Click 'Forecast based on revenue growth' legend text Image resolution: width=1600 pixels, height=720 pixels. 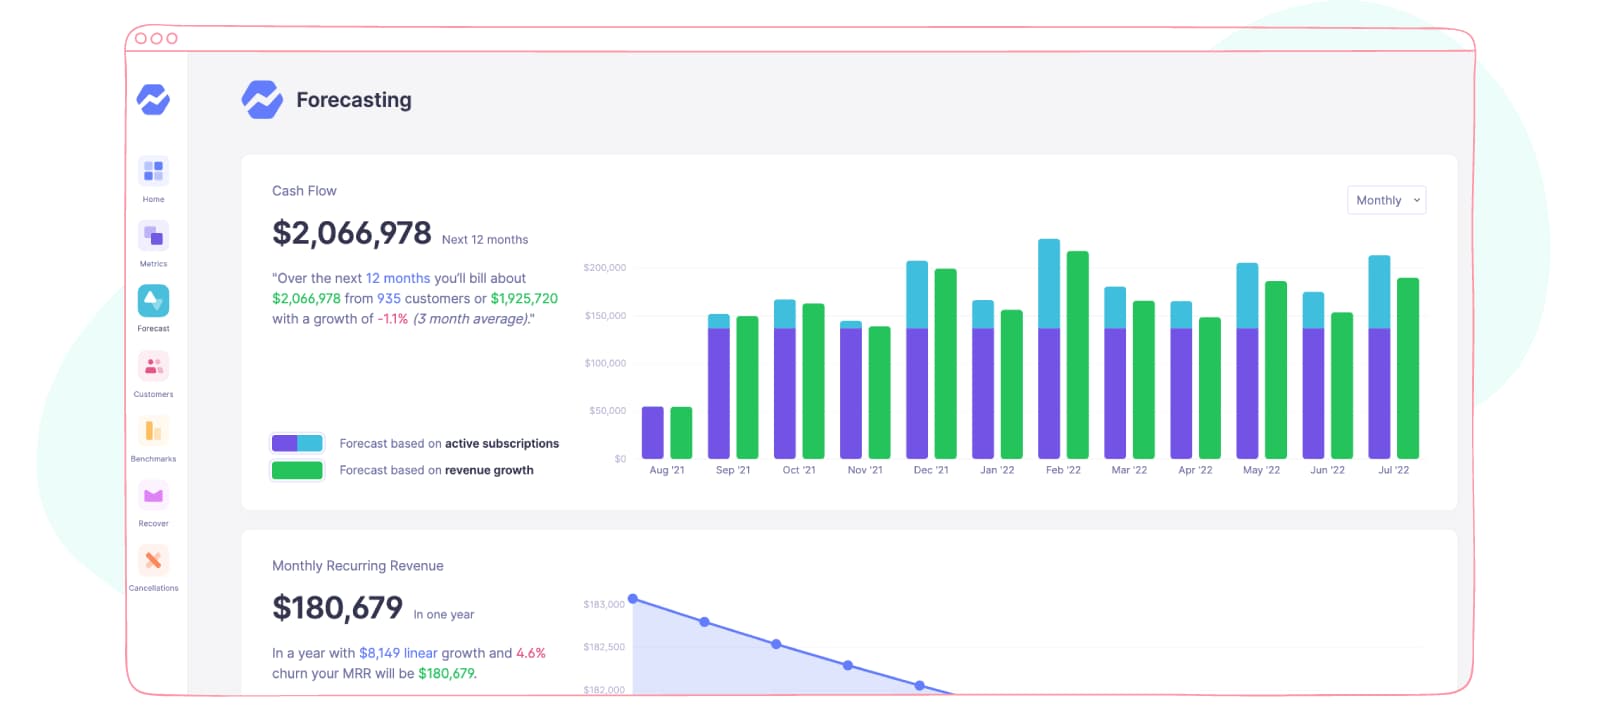[x=436, y=470]
